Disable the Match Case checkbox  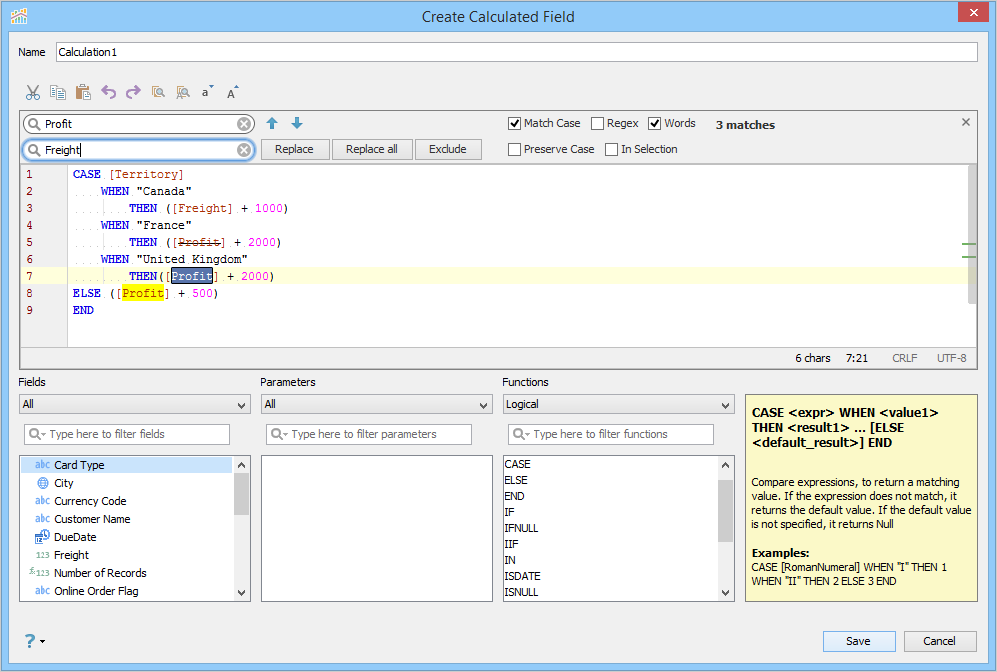[x=514, y=123]
